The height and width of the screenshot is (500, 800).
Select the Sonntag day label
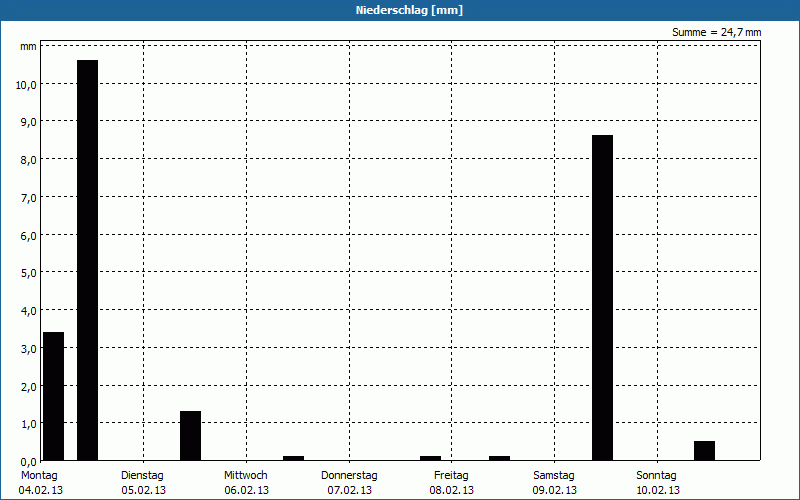[x=656, y=476]
